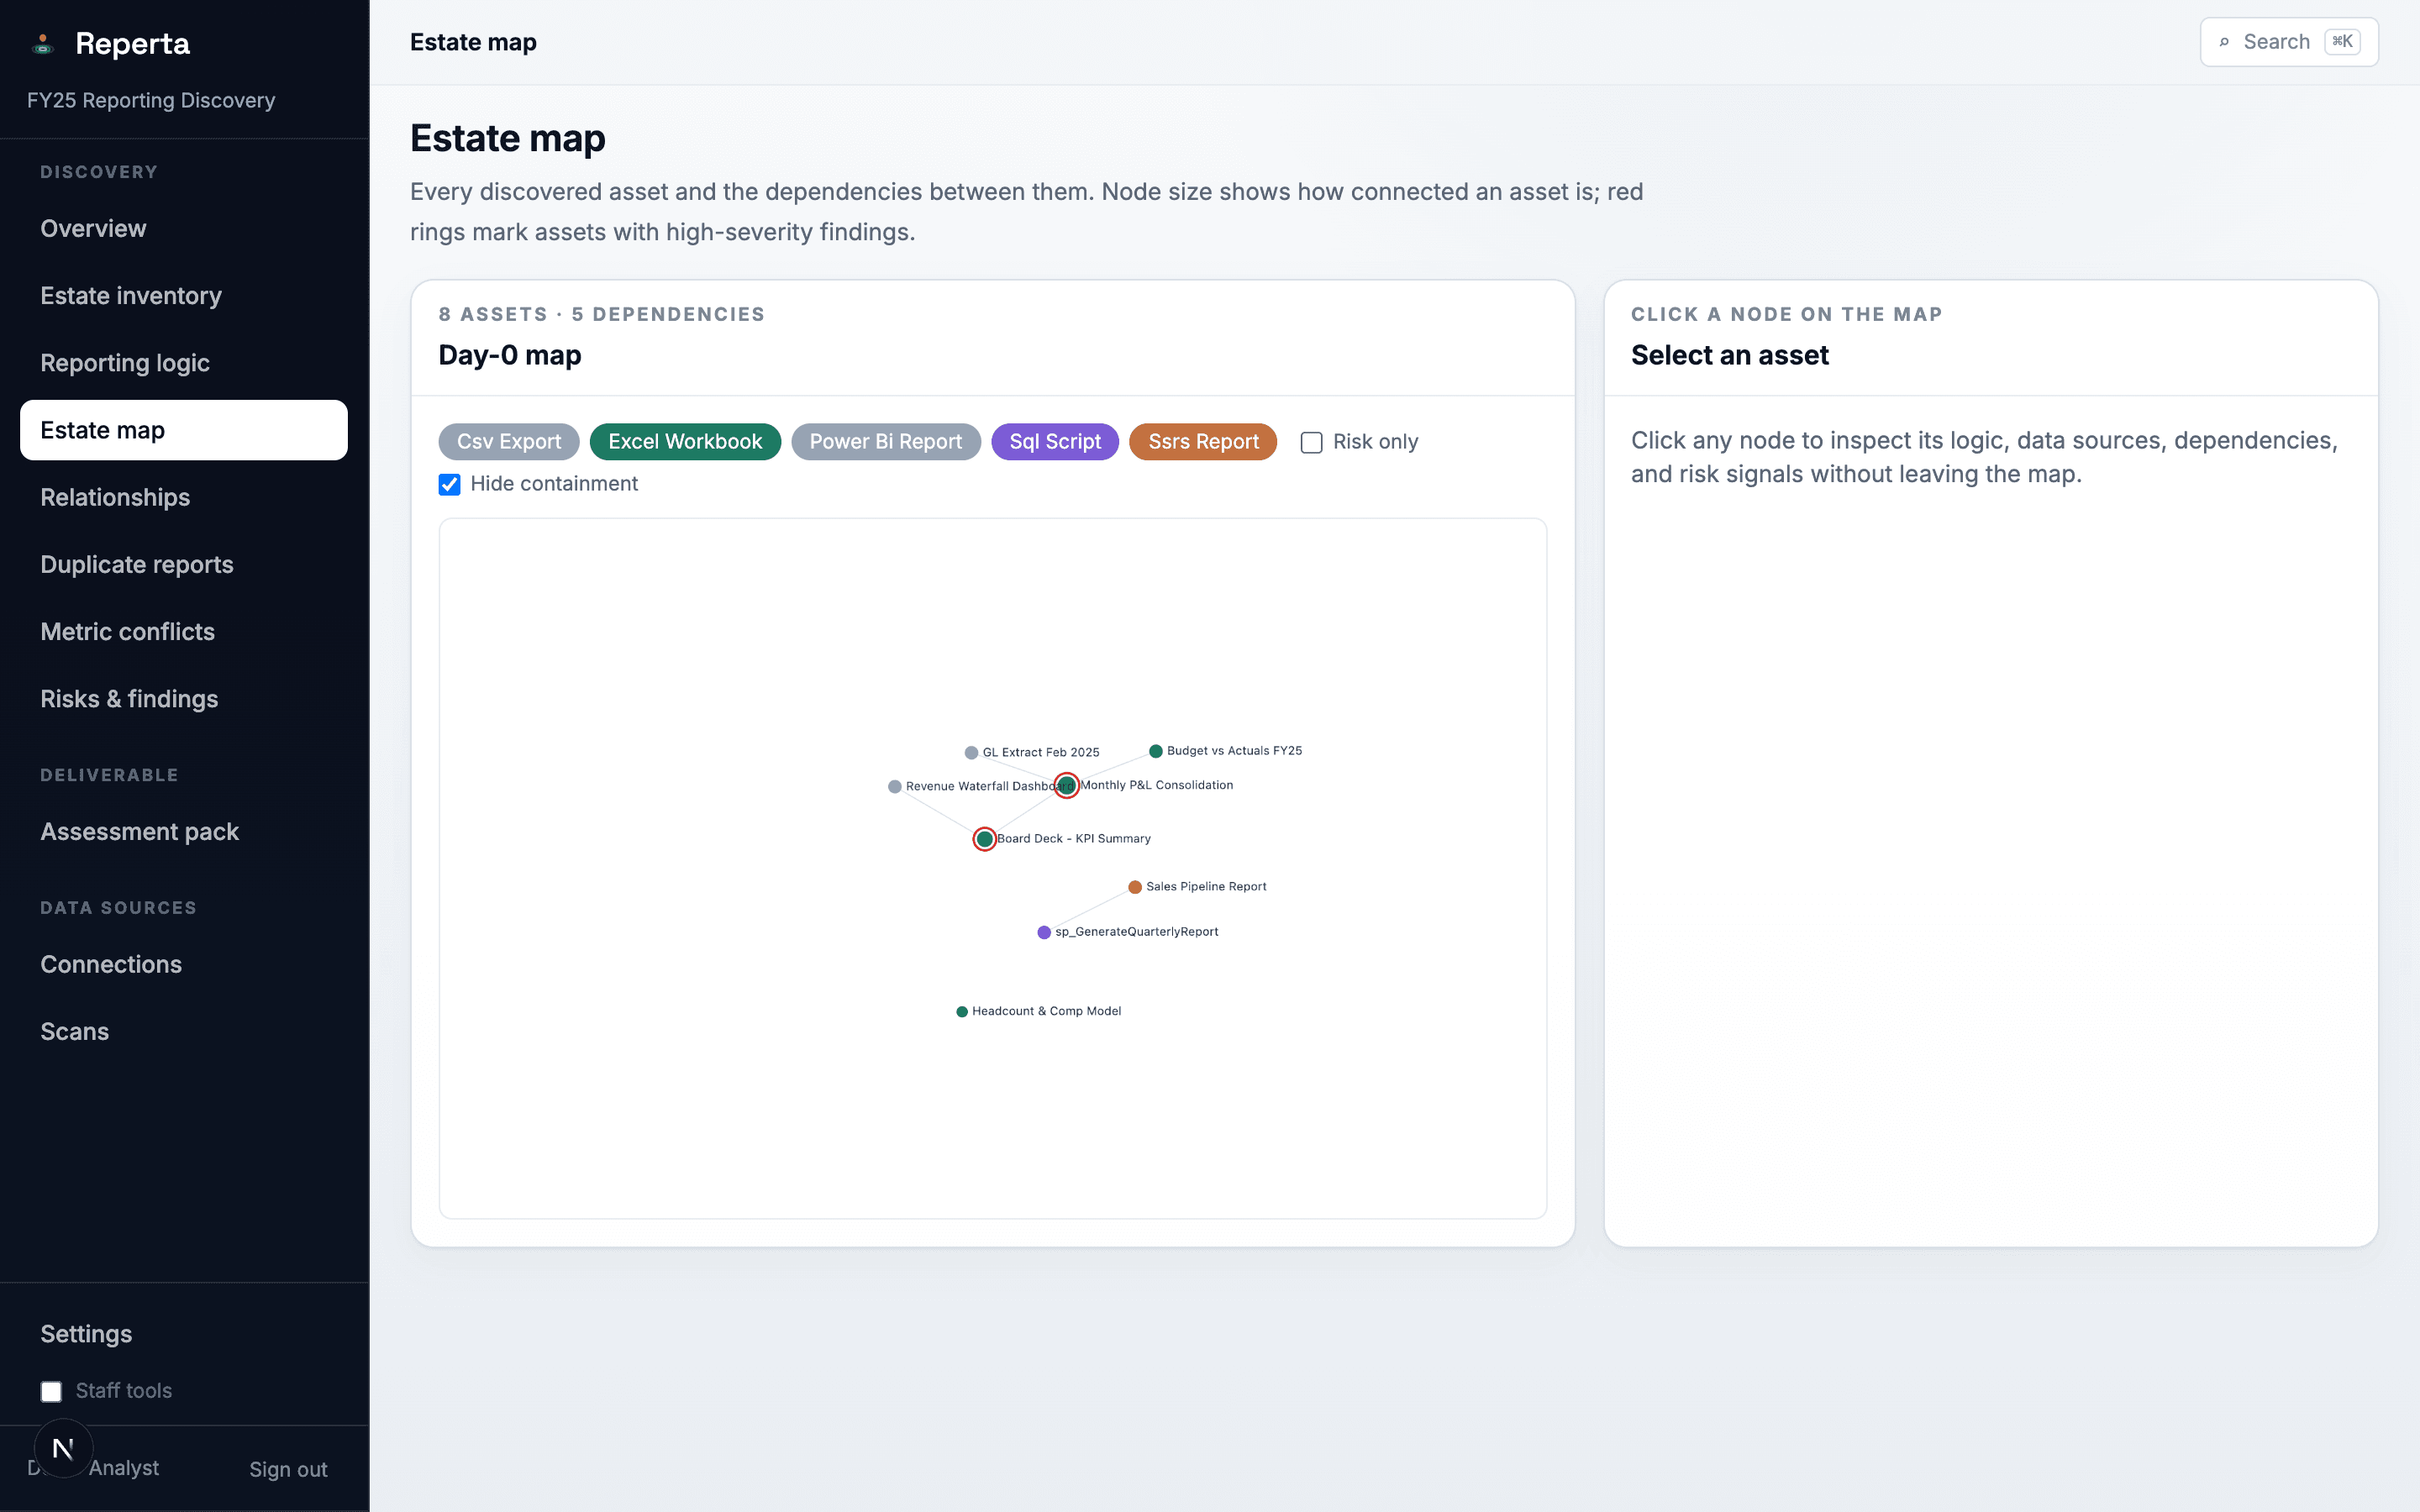Select the Sales Pipeline Report orange node
The width and height of the screenshot is (2420, 1512).
[1135, 887]
